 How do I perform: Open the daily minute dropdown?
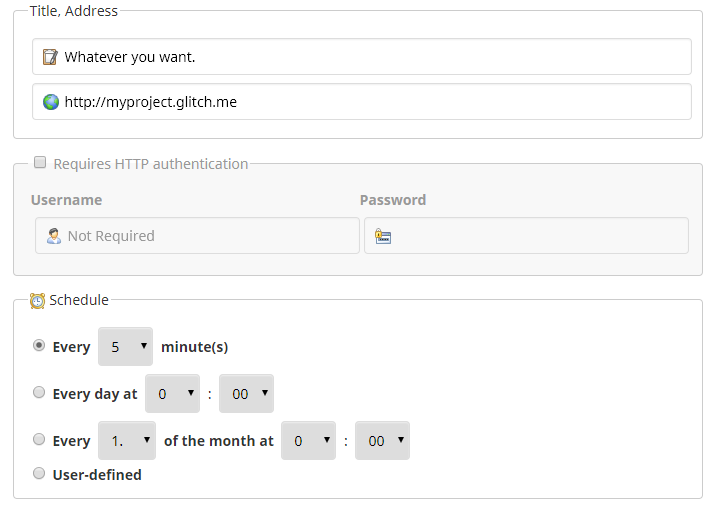pos(246,394)
